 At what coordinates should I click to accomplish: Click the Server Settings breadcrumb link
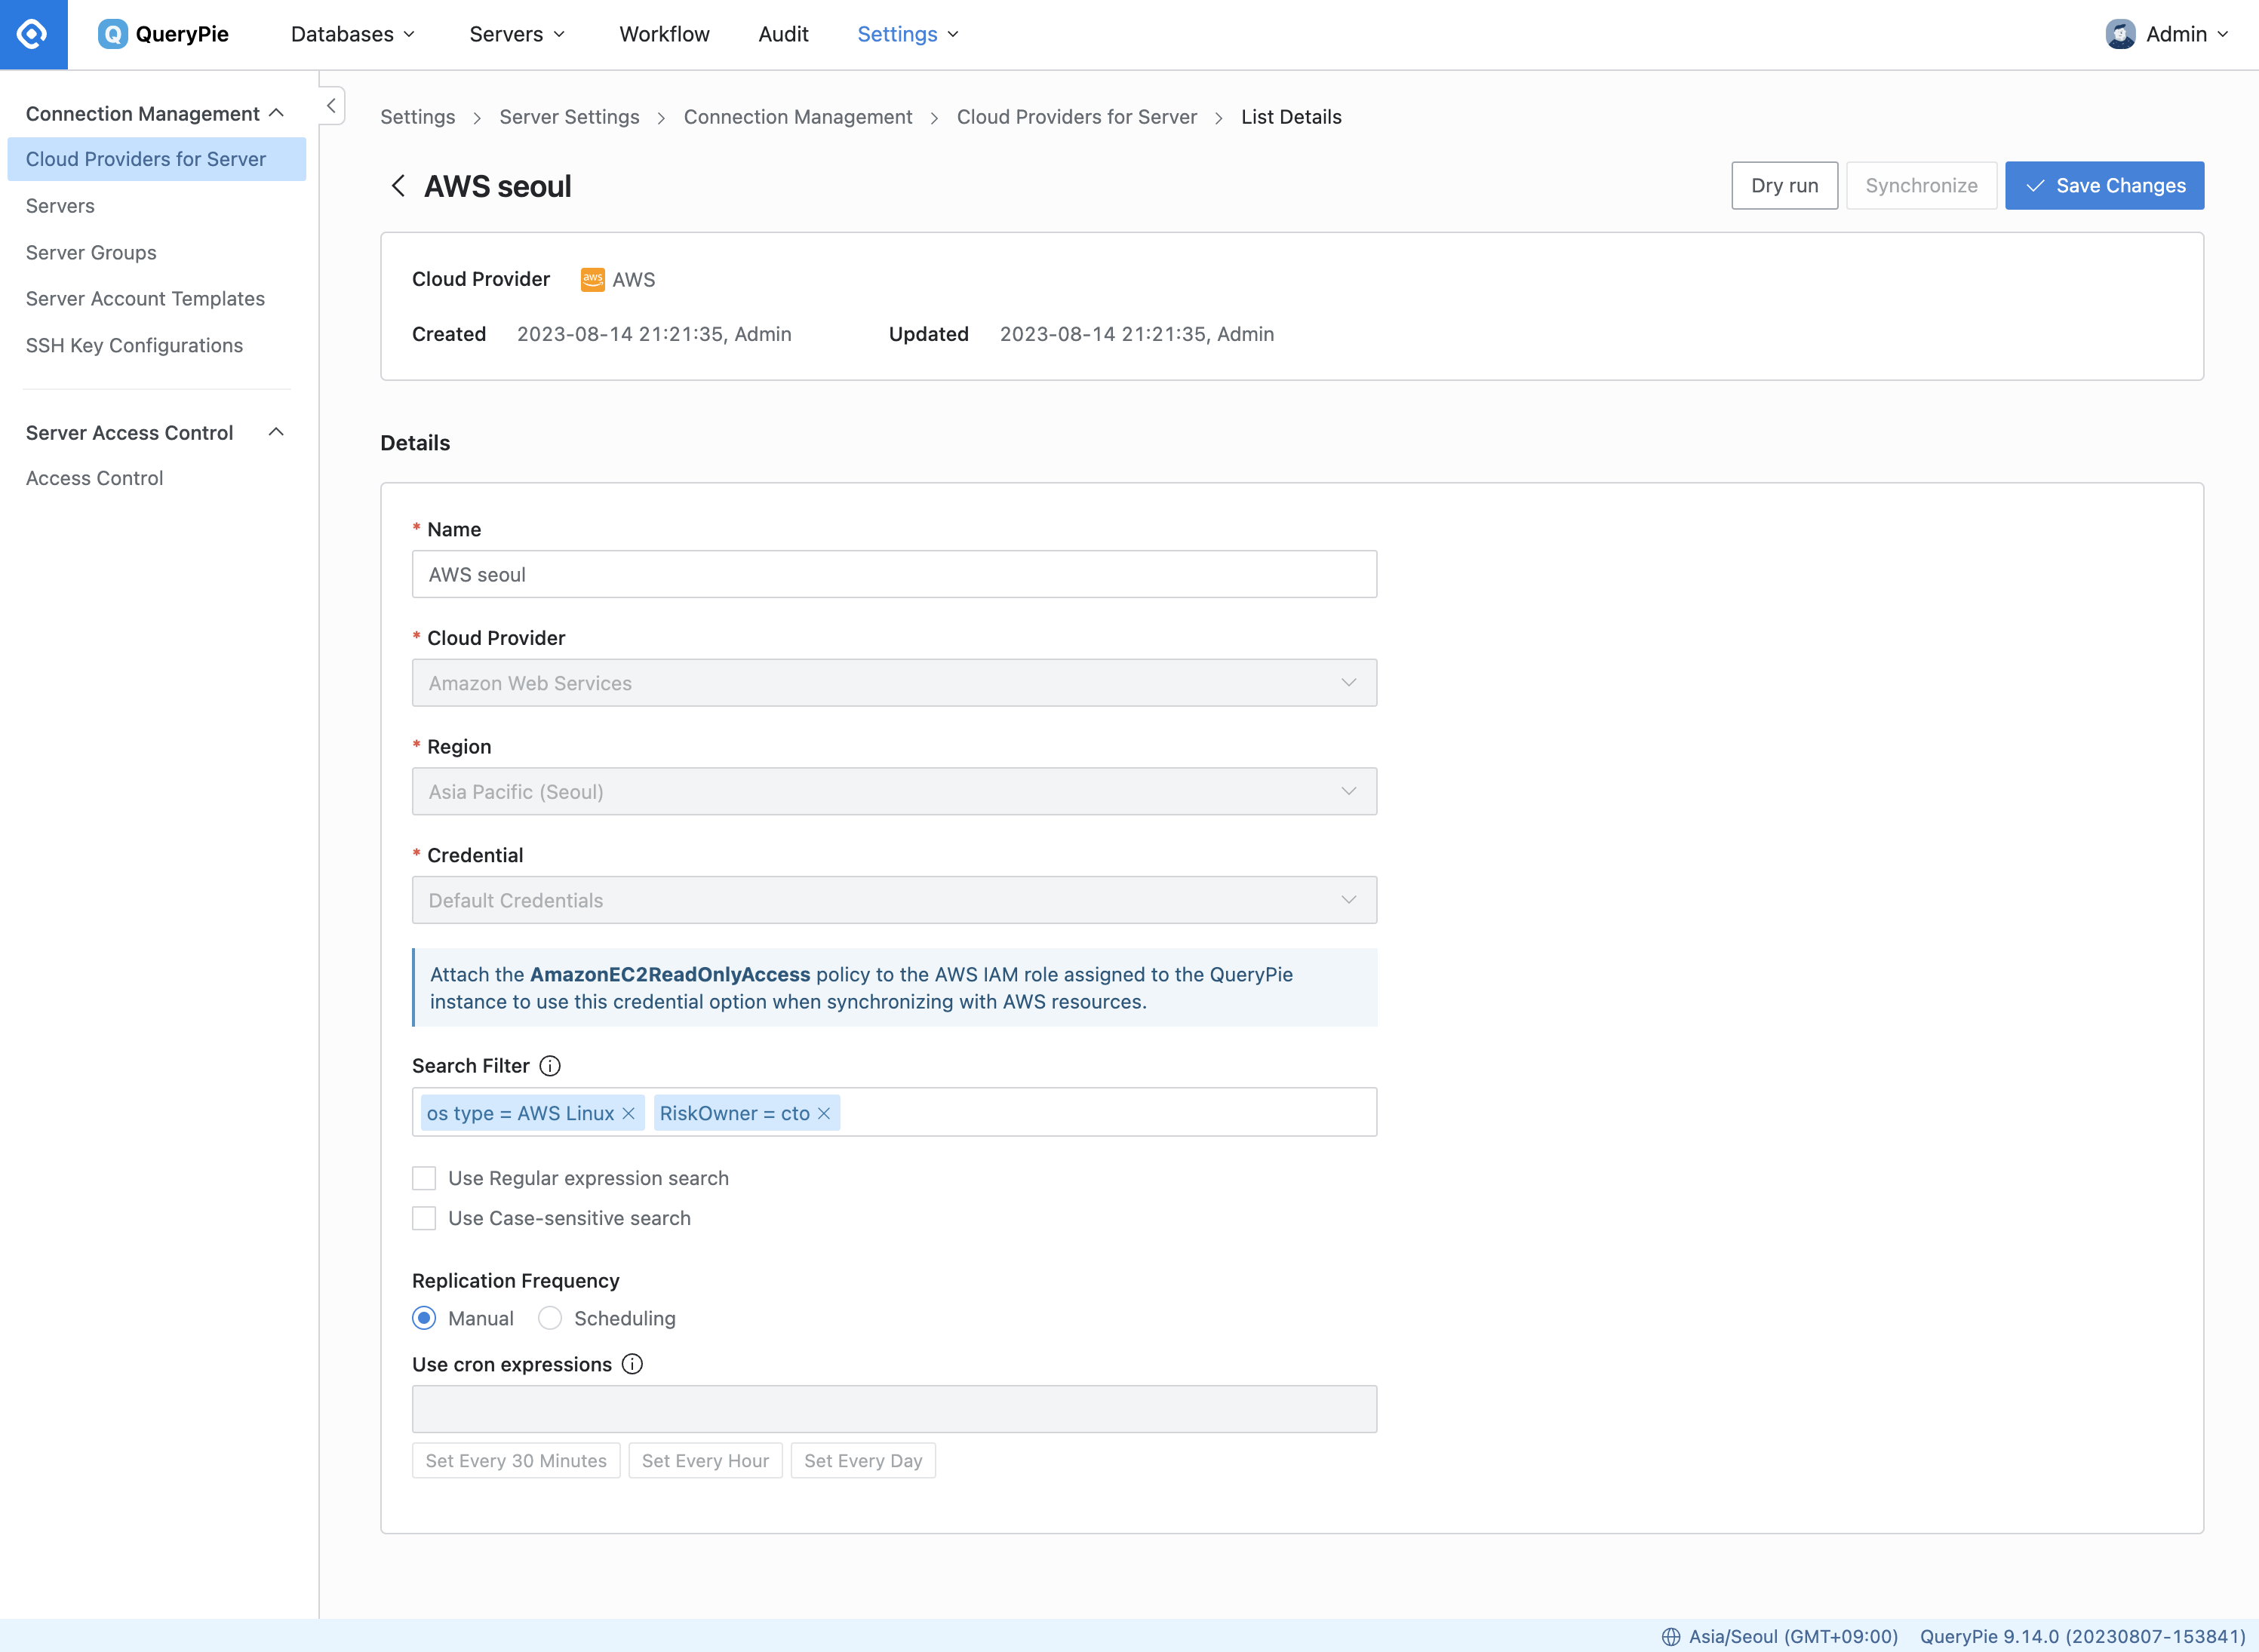pos(569,117)
